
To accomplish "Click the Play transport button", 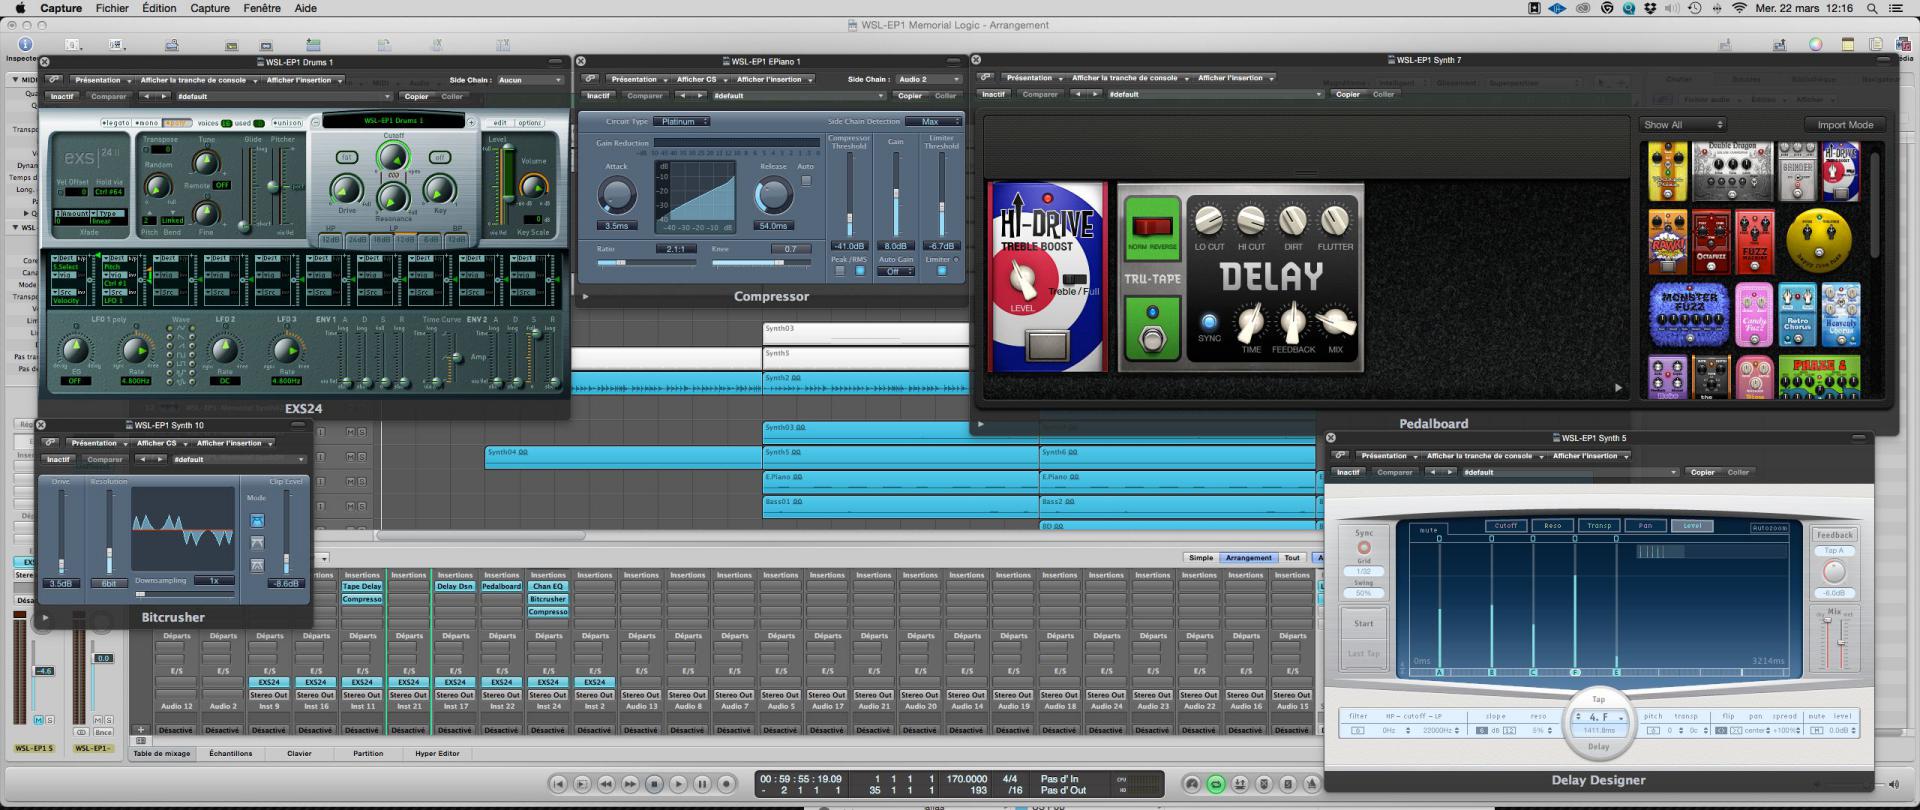I will pyautogui.click(x=678, y=784).
